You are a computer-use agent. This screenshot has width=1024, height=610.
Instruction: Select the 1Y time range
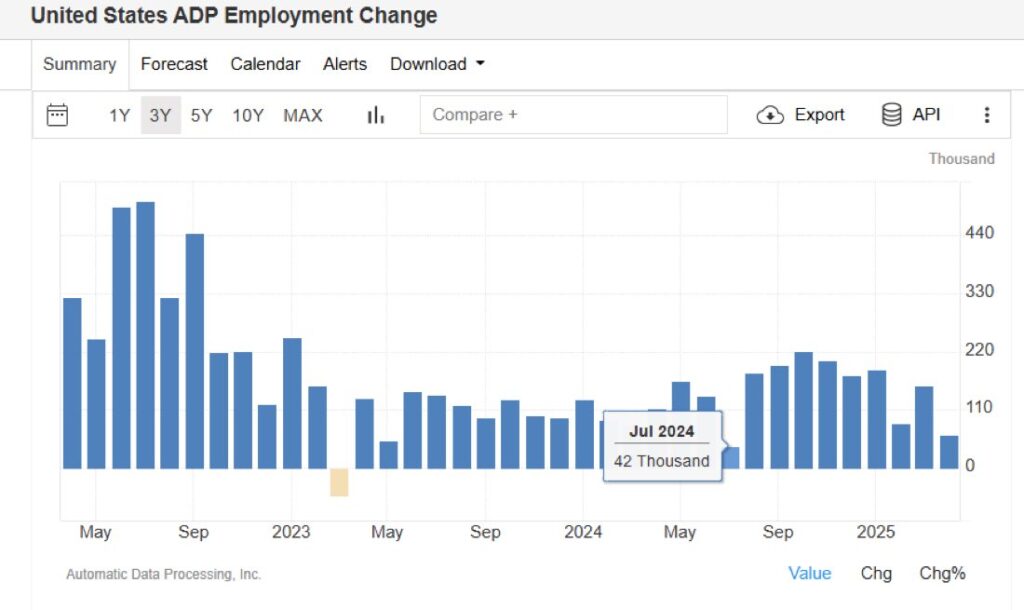[x=118, y=114]
